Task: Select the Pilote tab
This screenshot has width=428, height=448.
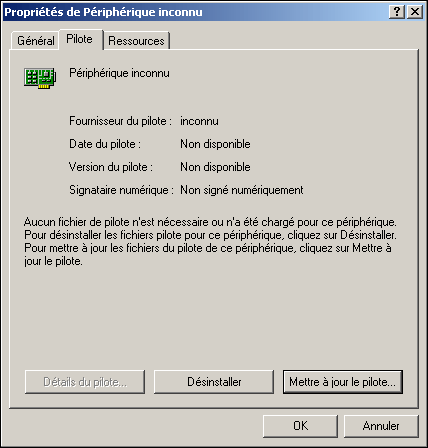Action: coord(80,39)
